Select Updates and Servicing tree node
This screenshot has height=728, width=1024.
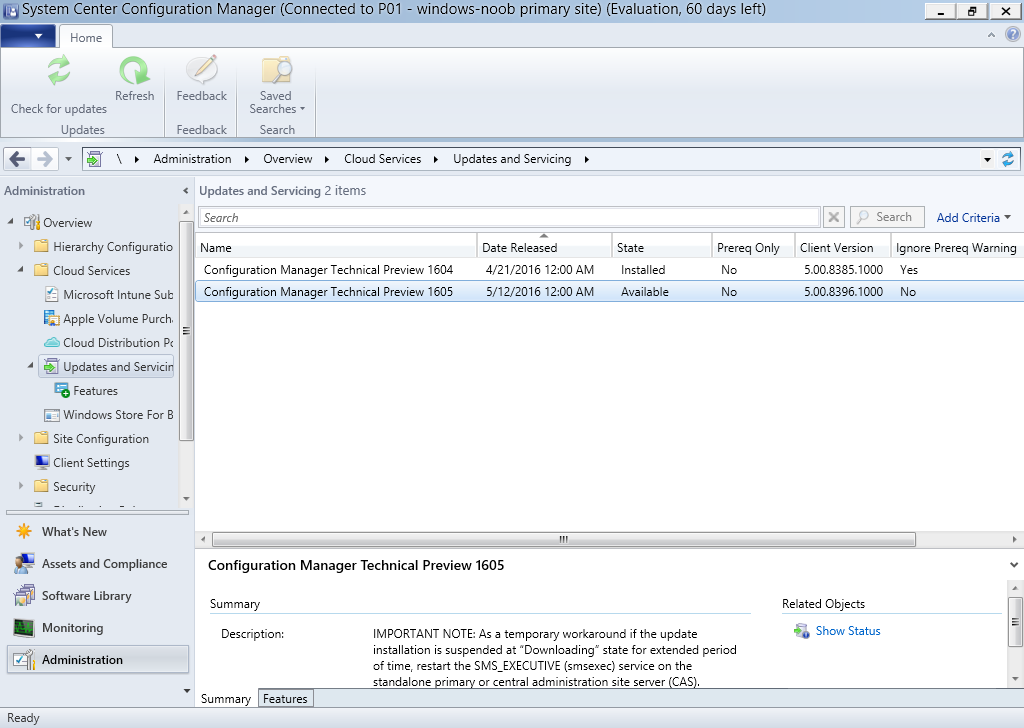pyautogui.click(x=108, y=367)
